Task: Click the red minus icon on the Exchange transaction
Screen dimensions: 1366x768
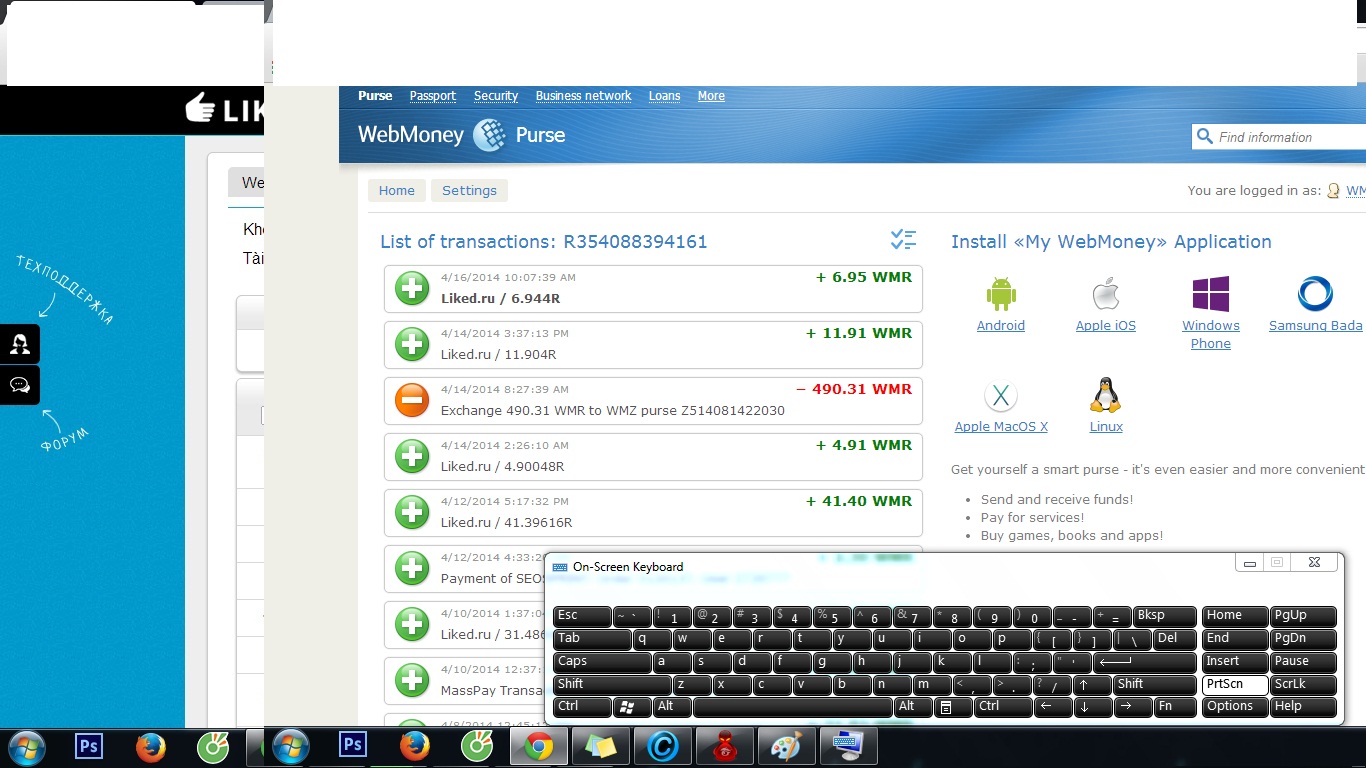Action: click(412, 400)
